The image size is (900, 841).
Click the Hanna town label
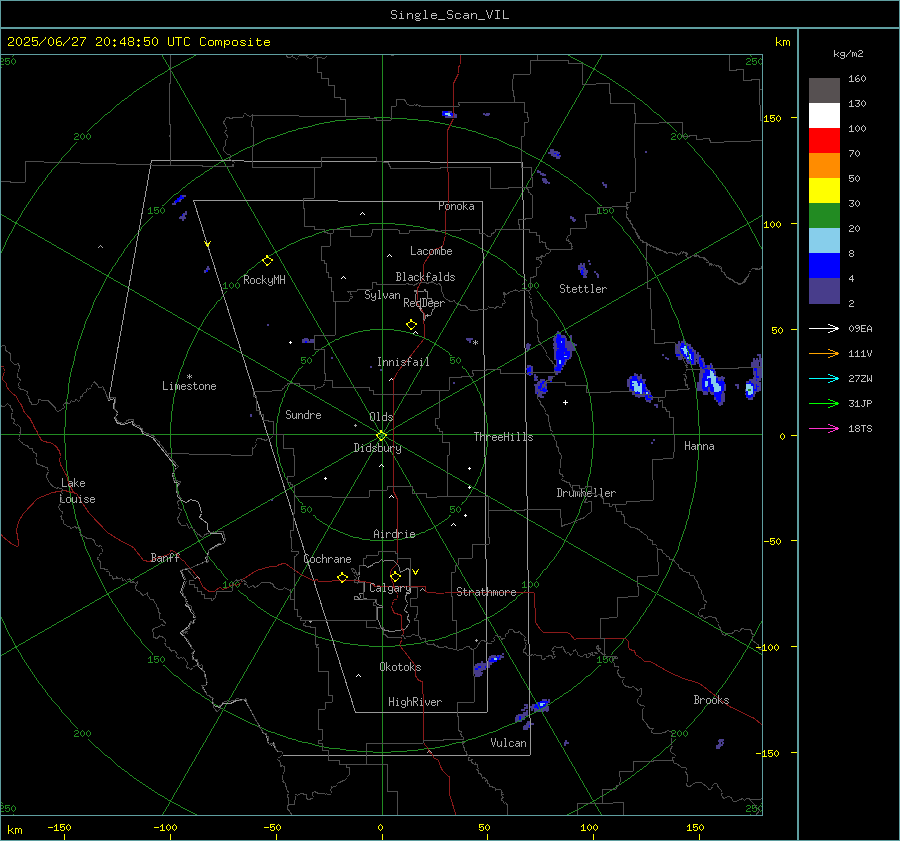pos(699,446)
